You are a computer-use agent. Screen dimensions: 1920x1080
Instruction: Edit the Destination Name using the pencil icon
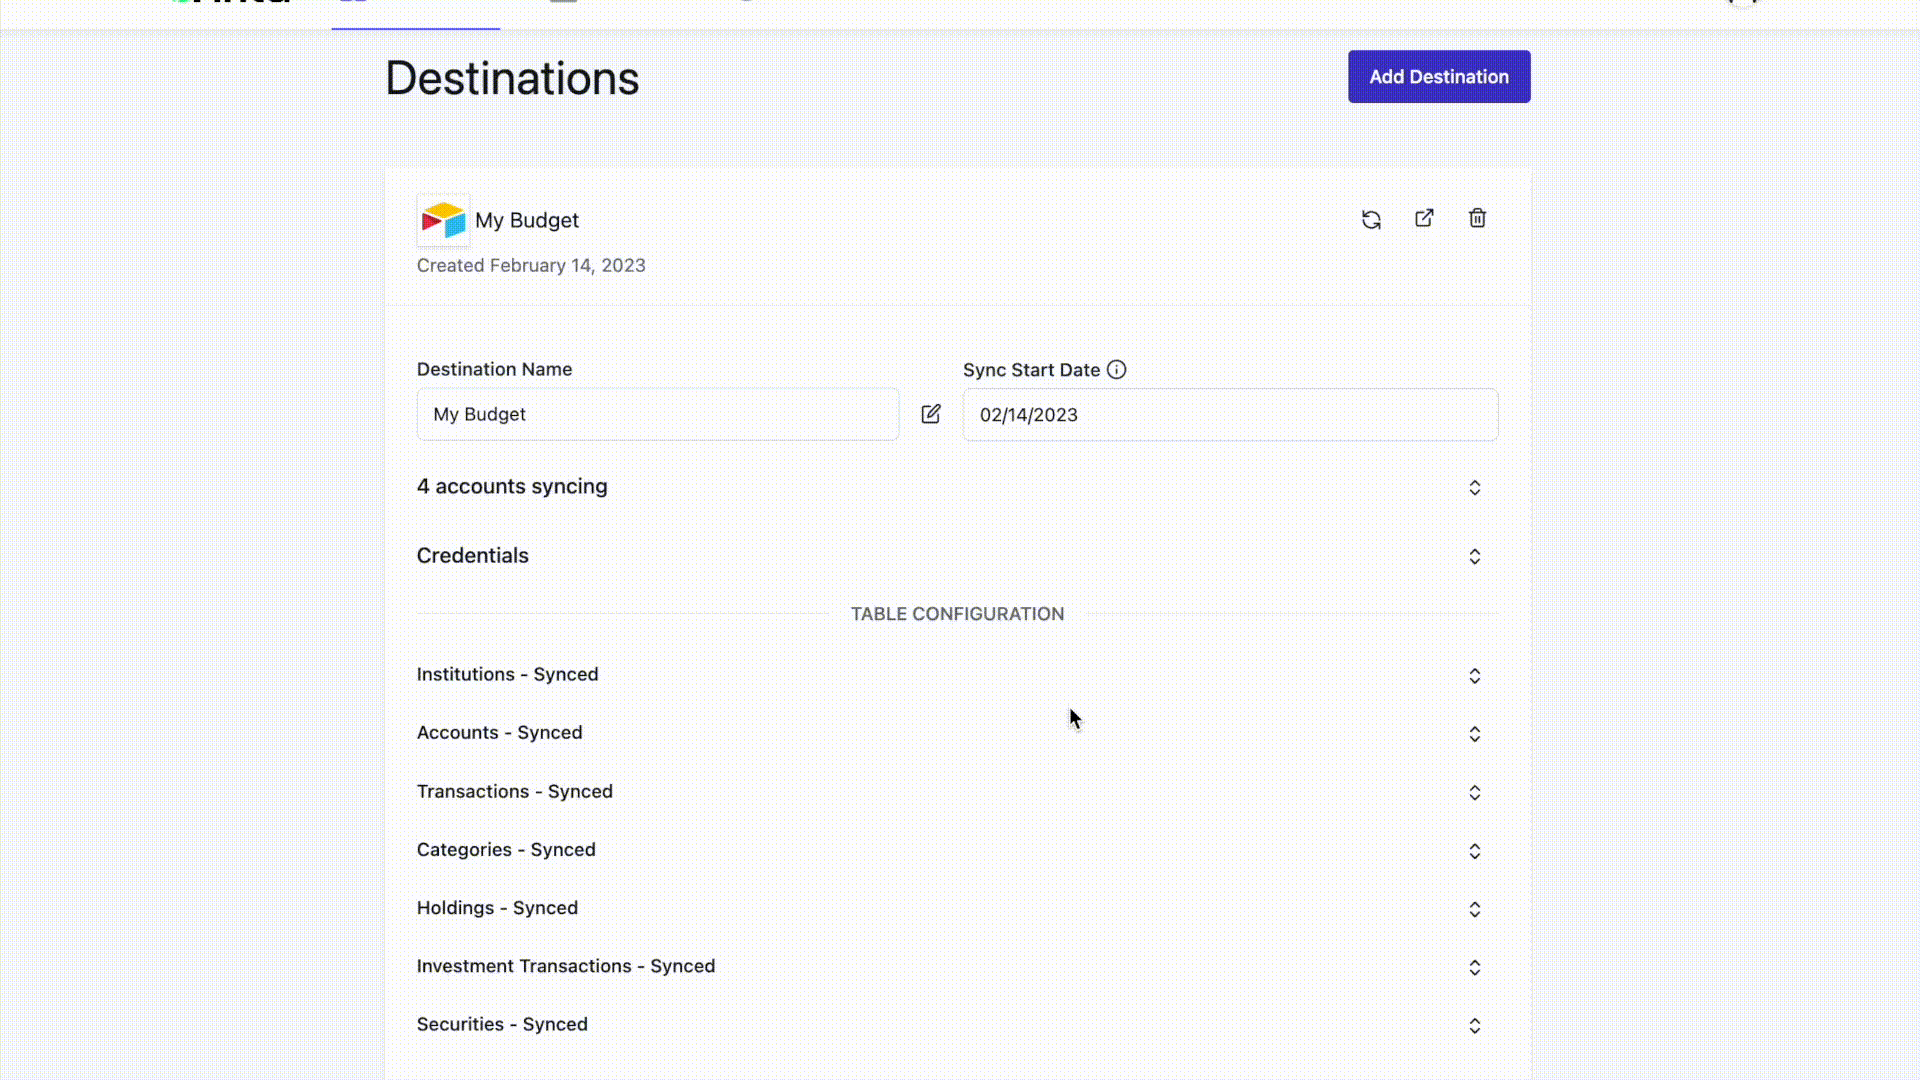tap(930, 414)
